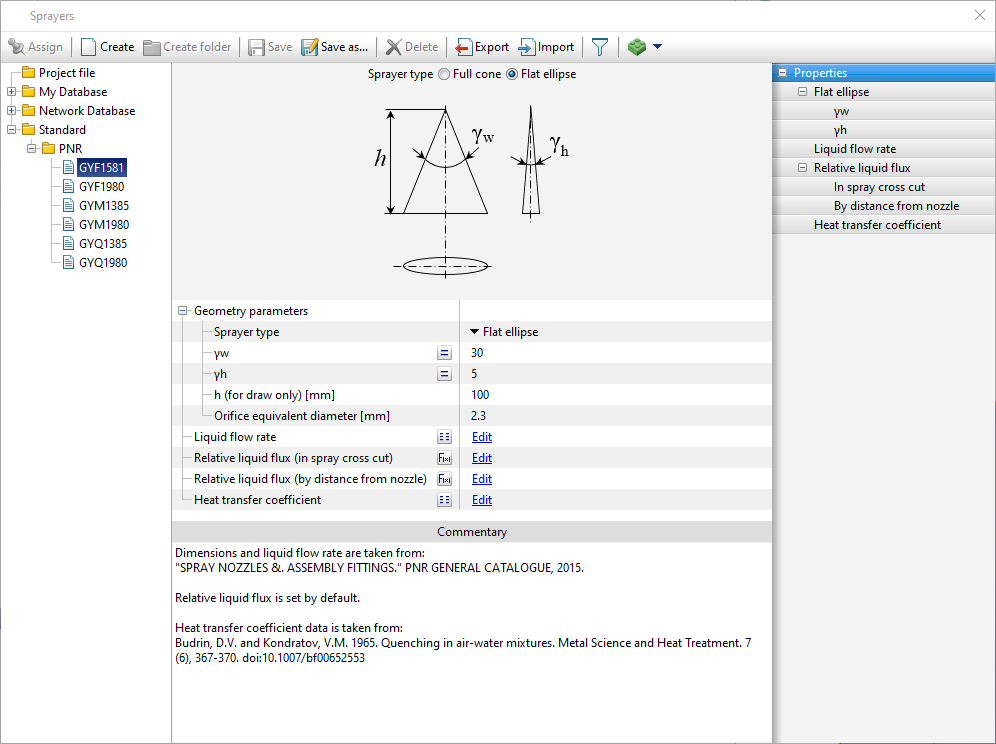Click the filter funnel icon
996x744 pixels.
point(599,47)
